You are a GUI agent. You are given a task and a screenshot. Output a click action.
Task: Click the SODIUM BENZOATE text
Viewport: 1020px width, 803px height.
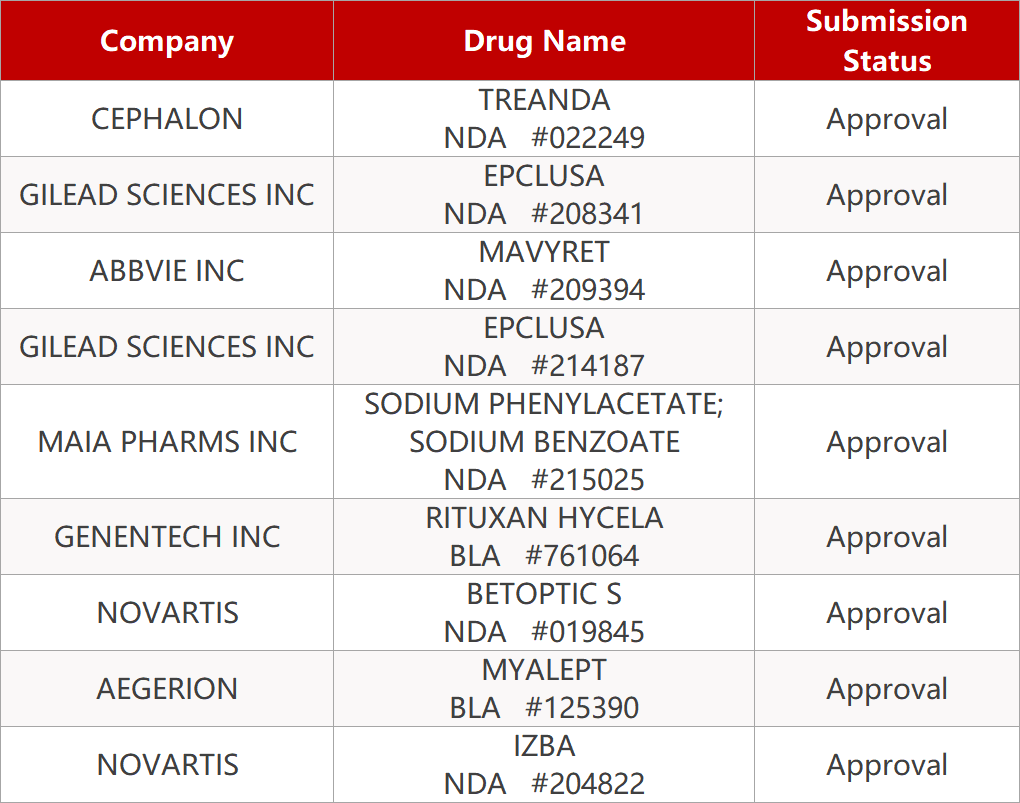544,442
